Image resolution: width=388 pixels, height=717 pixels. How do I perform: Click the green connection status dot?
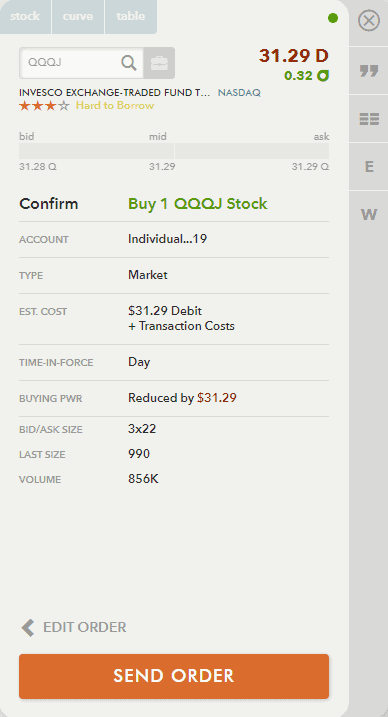tap(333, 18)
